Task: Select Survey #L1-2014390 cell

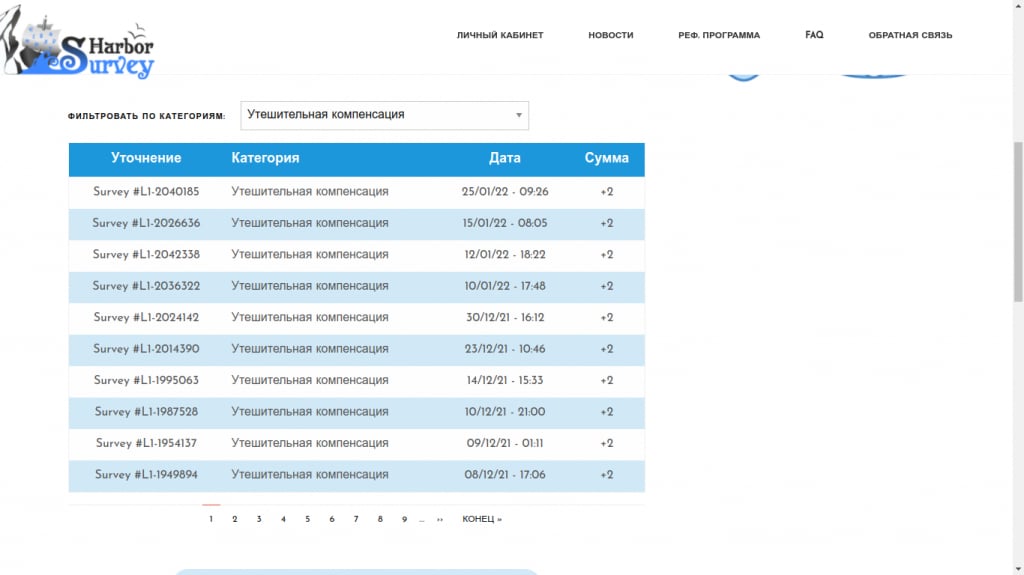Action: click(x=146, y=349)
